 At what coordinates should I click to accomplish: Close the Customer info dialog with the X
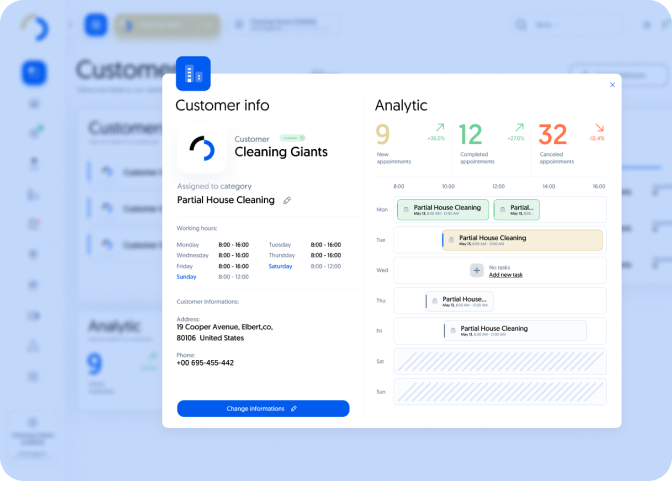(x=612, y=85)
